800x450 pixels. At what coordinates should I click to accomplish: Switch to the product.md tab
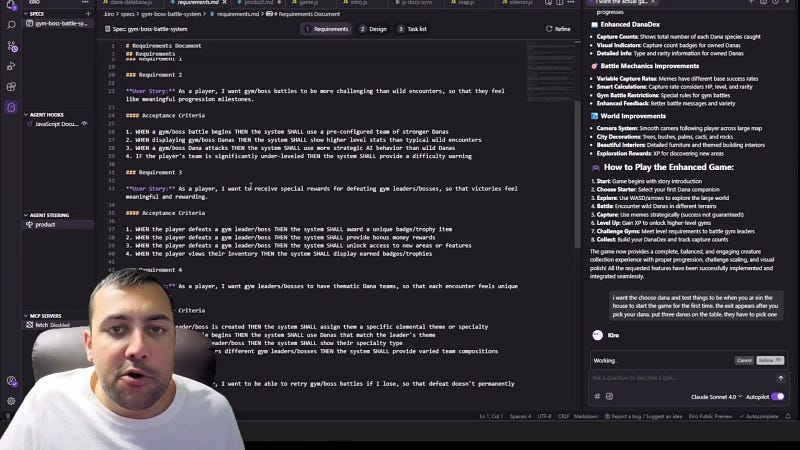pos(258,3)
